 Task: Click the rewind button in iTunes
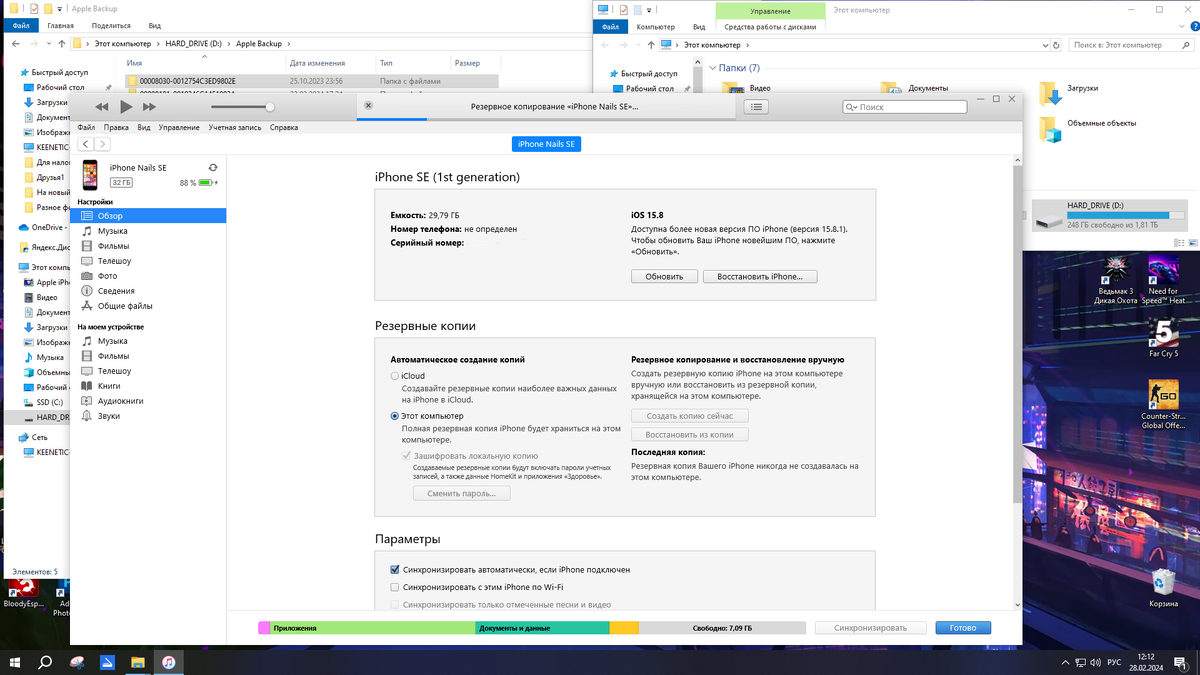(x=102, y=107)
